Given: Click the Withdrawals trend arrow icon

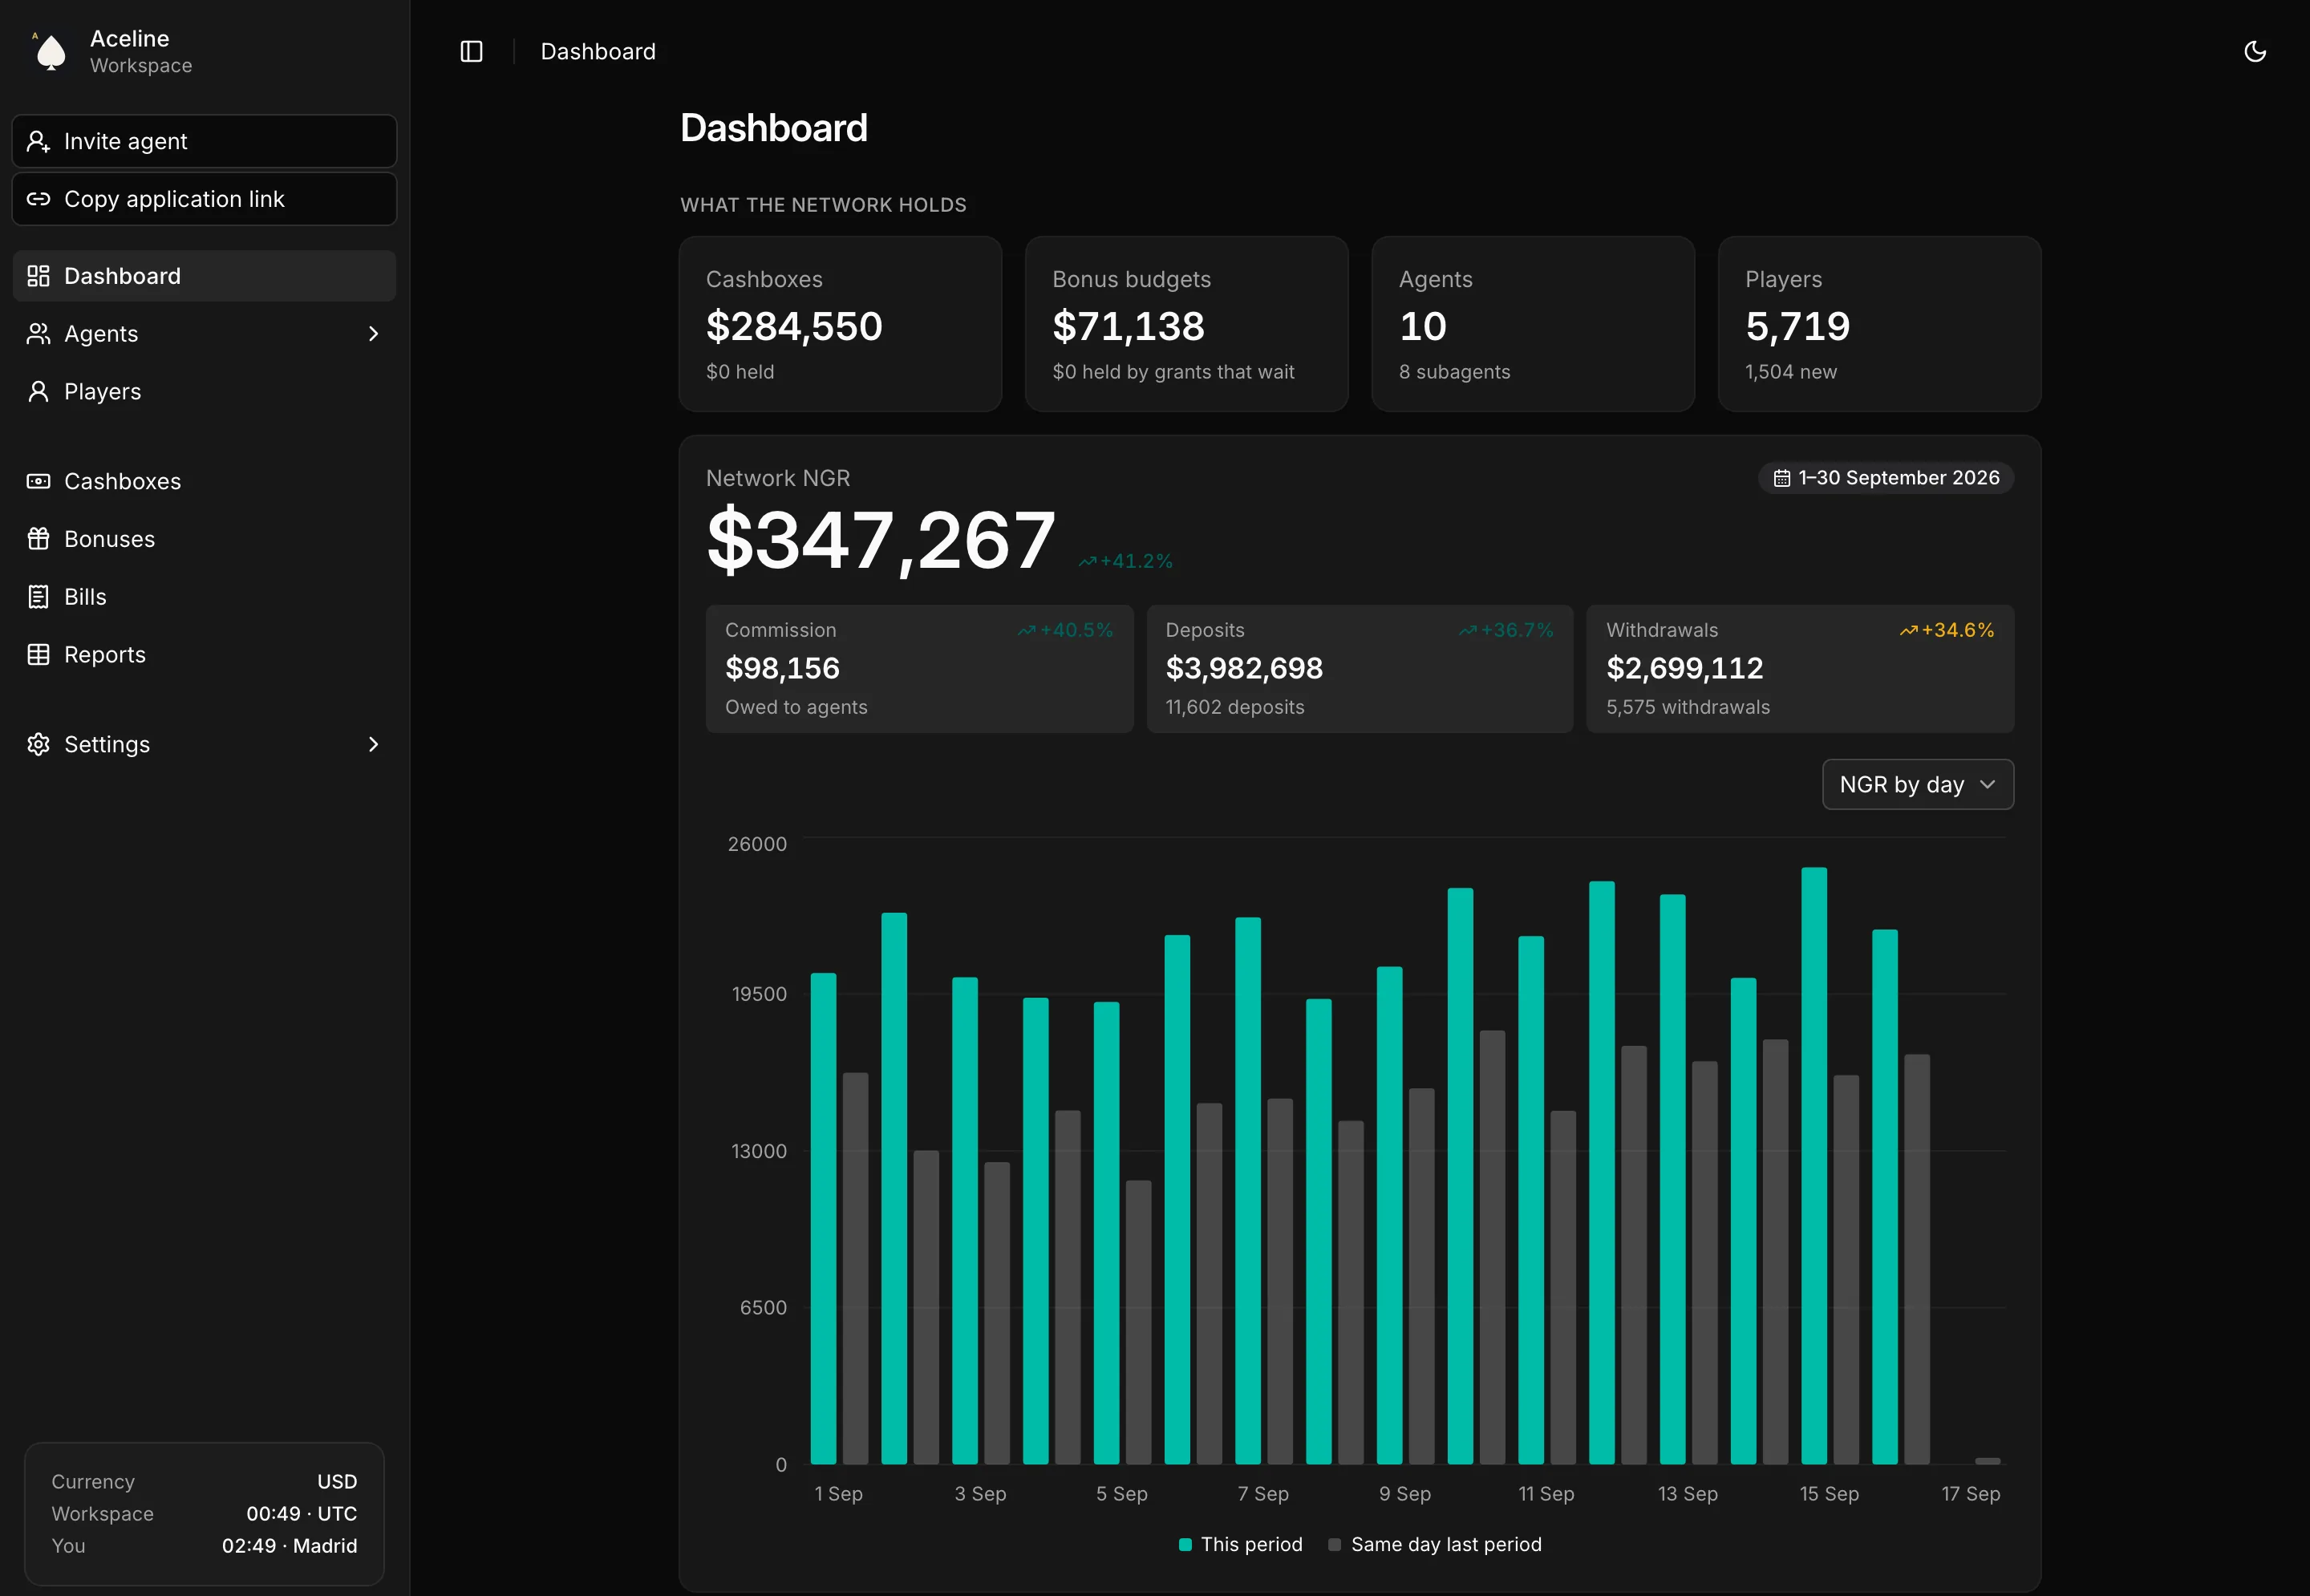Looking at the screenshot, I should tap(1908, 630).
